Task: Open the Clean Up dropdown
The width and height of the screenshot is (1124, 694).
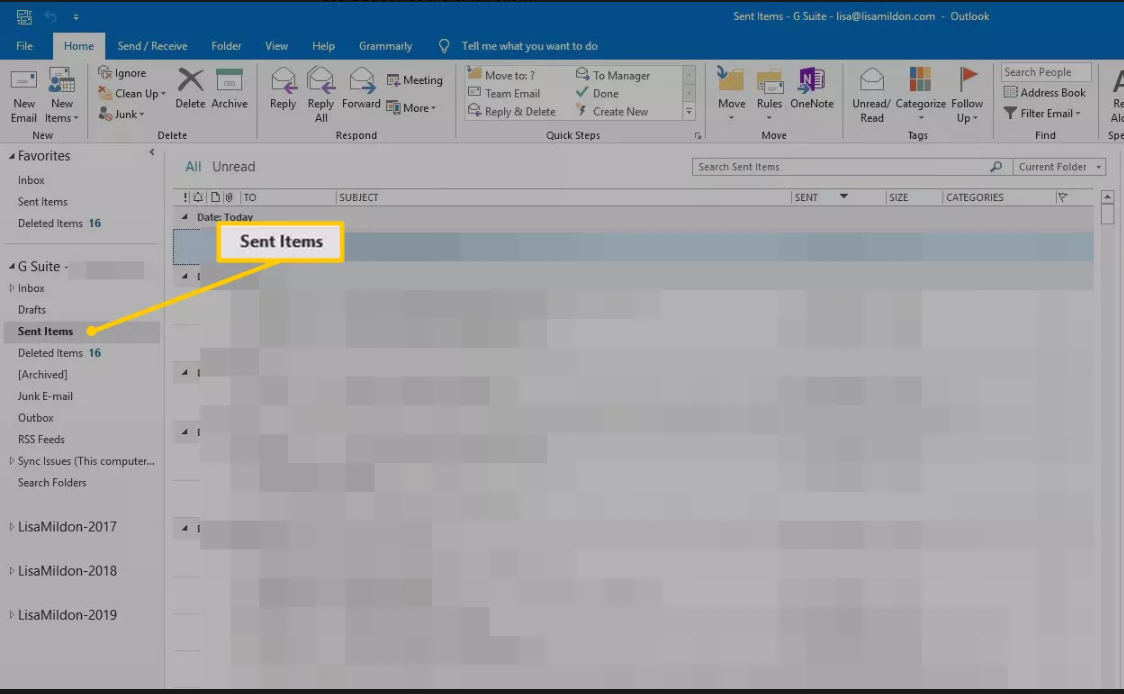Action: pos(132,93)
